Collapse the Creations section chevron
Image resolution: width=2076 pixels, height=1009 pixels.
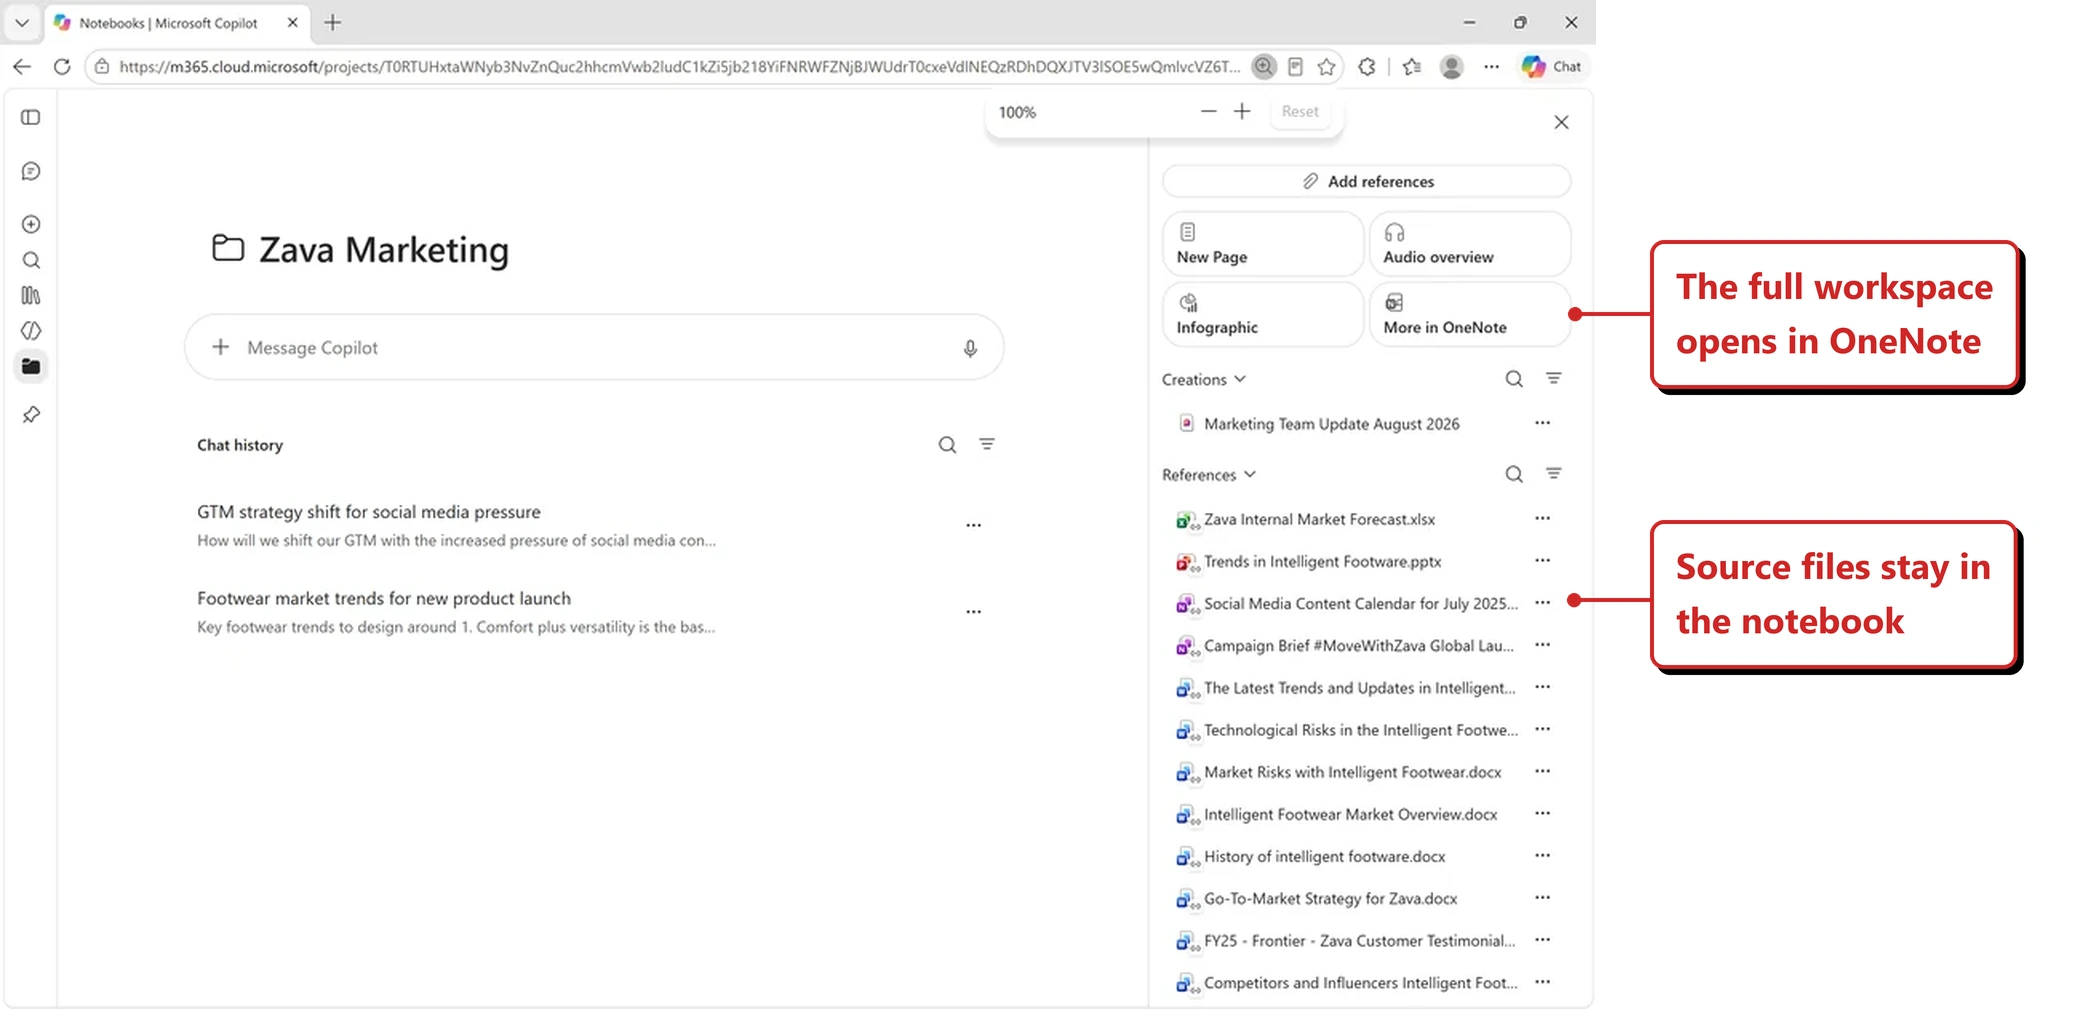1240,379
